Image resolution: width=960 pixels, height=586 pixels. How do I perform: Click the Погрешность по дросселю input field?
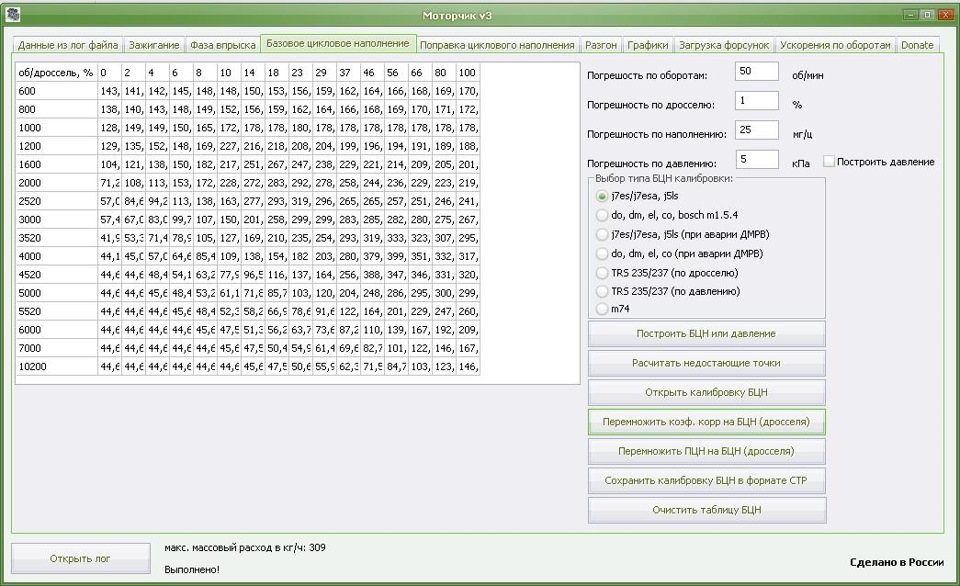757,100
